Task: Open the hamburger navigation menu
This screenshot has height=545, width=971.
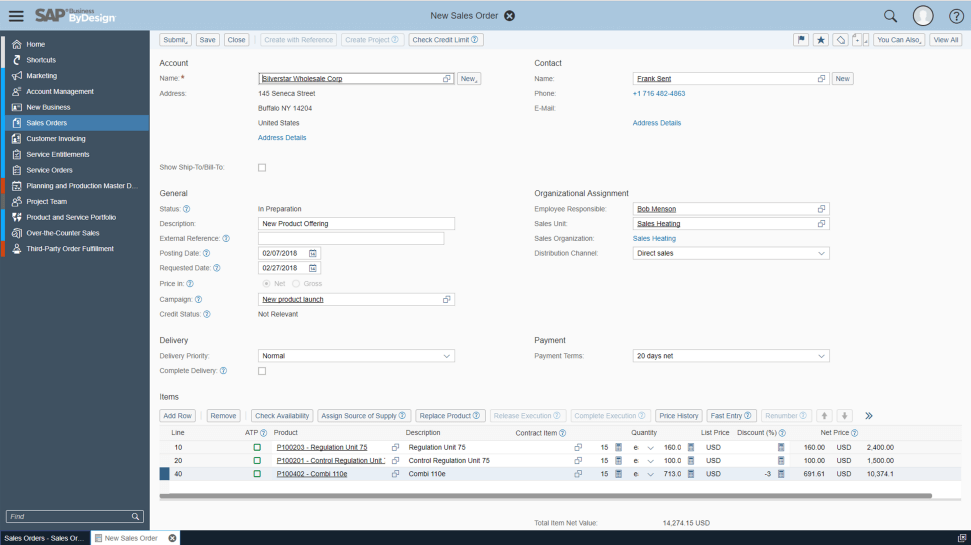Action: click(x=15, y=15)
